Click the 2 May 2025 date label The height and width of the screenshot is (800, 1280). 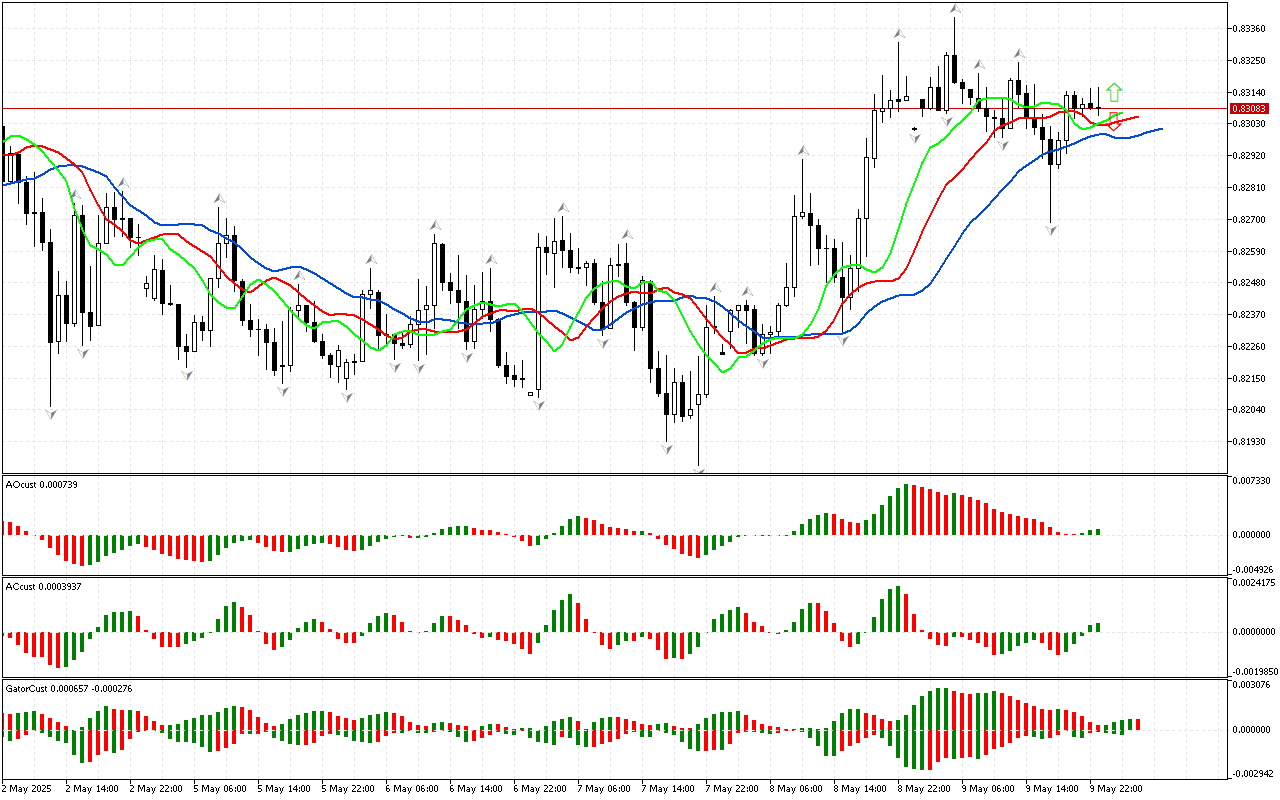[28, 788]
